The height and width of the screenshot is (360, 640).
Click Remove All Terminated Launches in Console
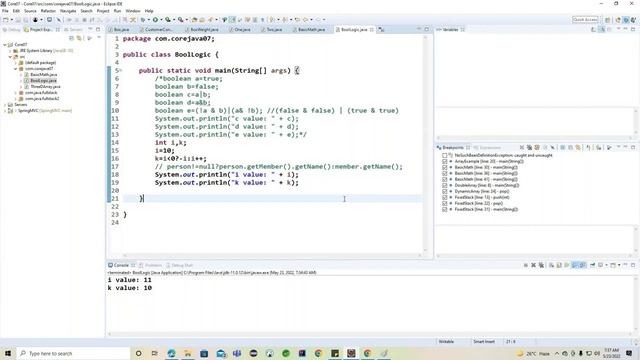click(541, 265)
